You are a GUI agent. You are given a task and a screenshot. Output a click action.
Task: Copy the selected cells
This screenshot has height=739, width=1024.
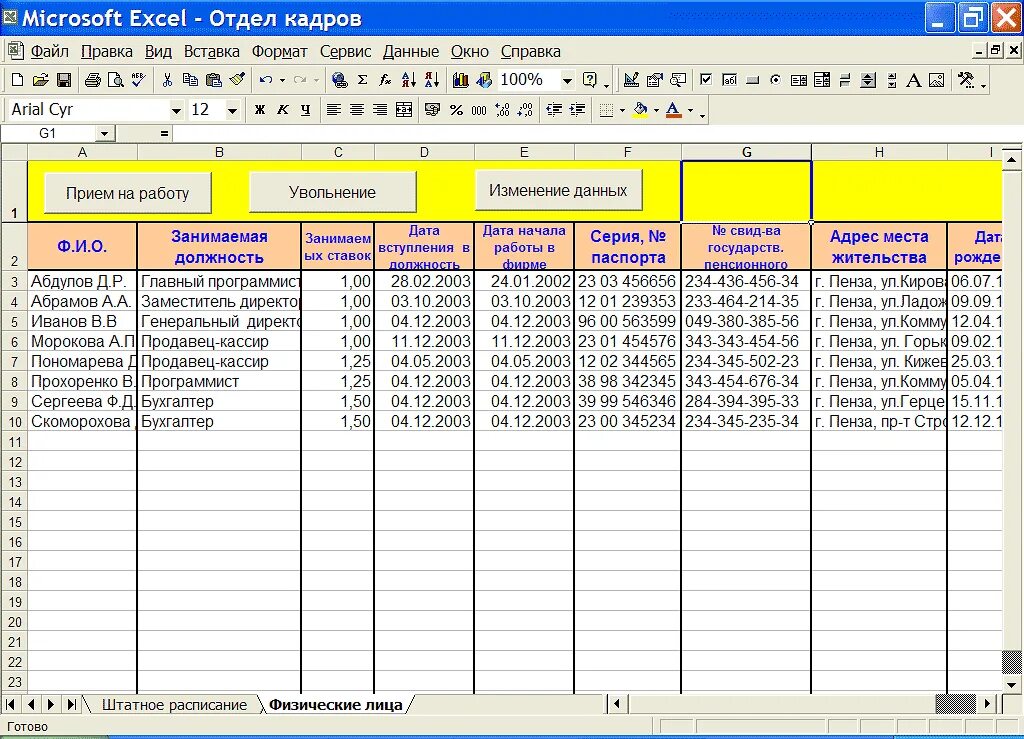point(190,80)
